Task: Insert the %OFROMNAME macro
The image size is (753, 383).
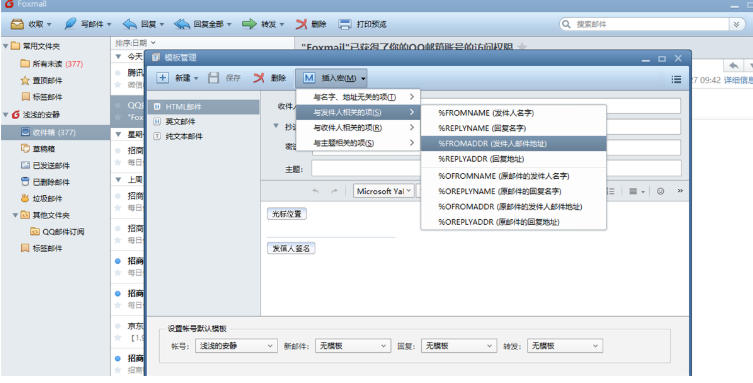Action: click(513, 176)
